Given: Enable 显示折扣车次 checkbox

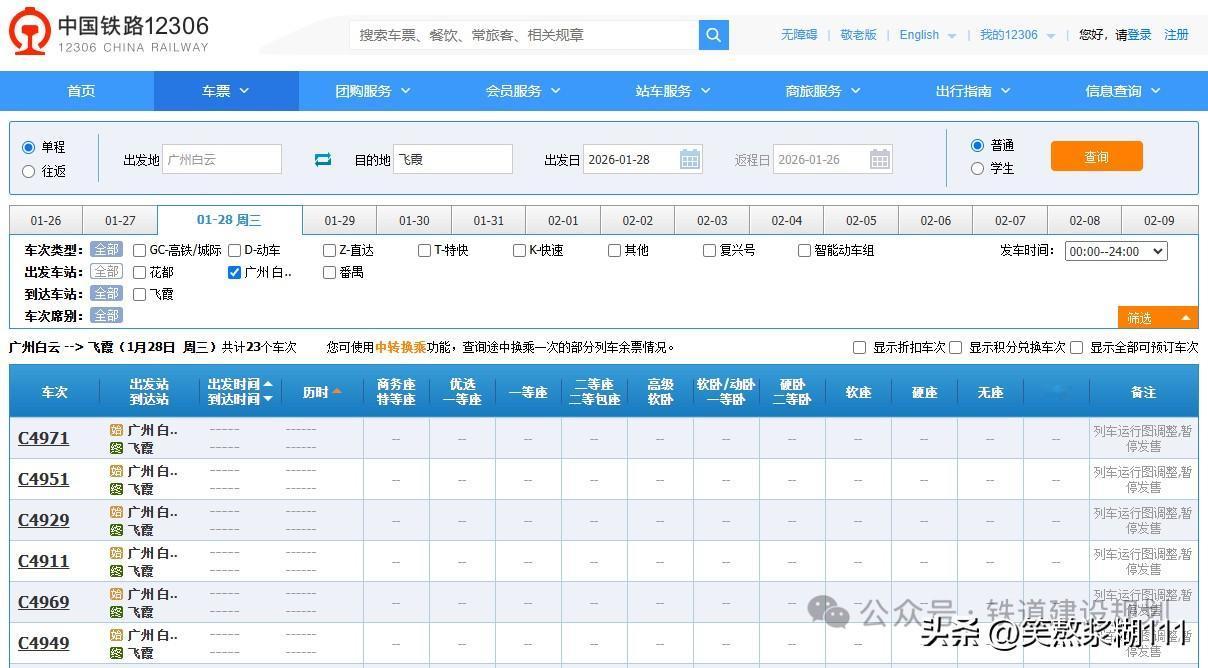Looking at the screenshot, I should pyautogui.click(x=859, y=347).
